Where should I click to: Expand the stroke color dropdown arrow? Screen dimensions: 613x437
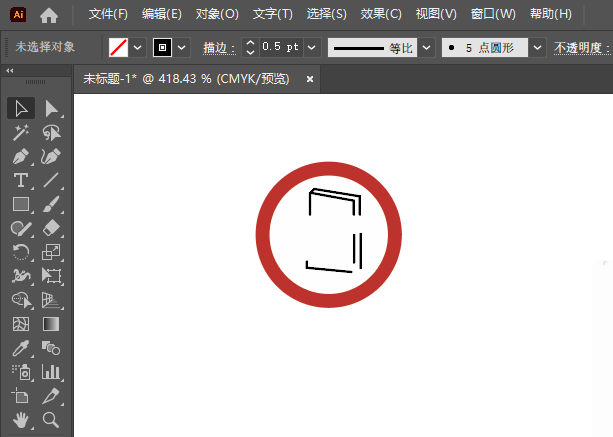(x=181, y=48)
